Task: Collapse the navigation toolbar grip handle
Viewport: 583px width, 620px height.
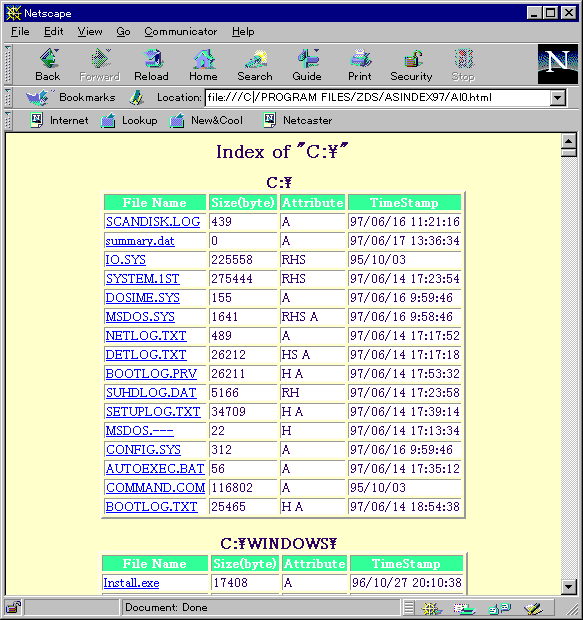Action: (x=8, y=64)
